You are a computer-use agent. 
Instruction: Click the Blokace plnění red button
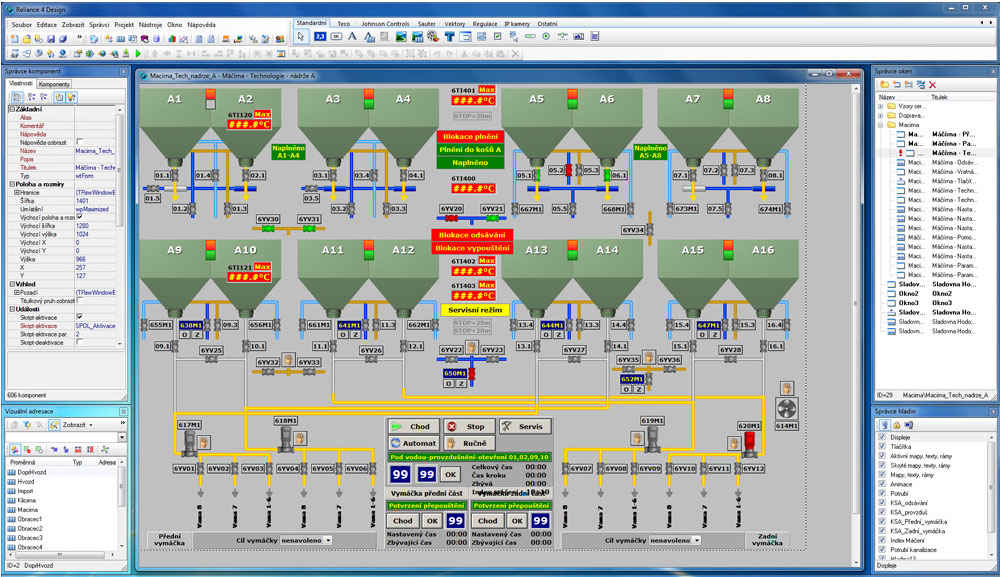coord(471,136)
